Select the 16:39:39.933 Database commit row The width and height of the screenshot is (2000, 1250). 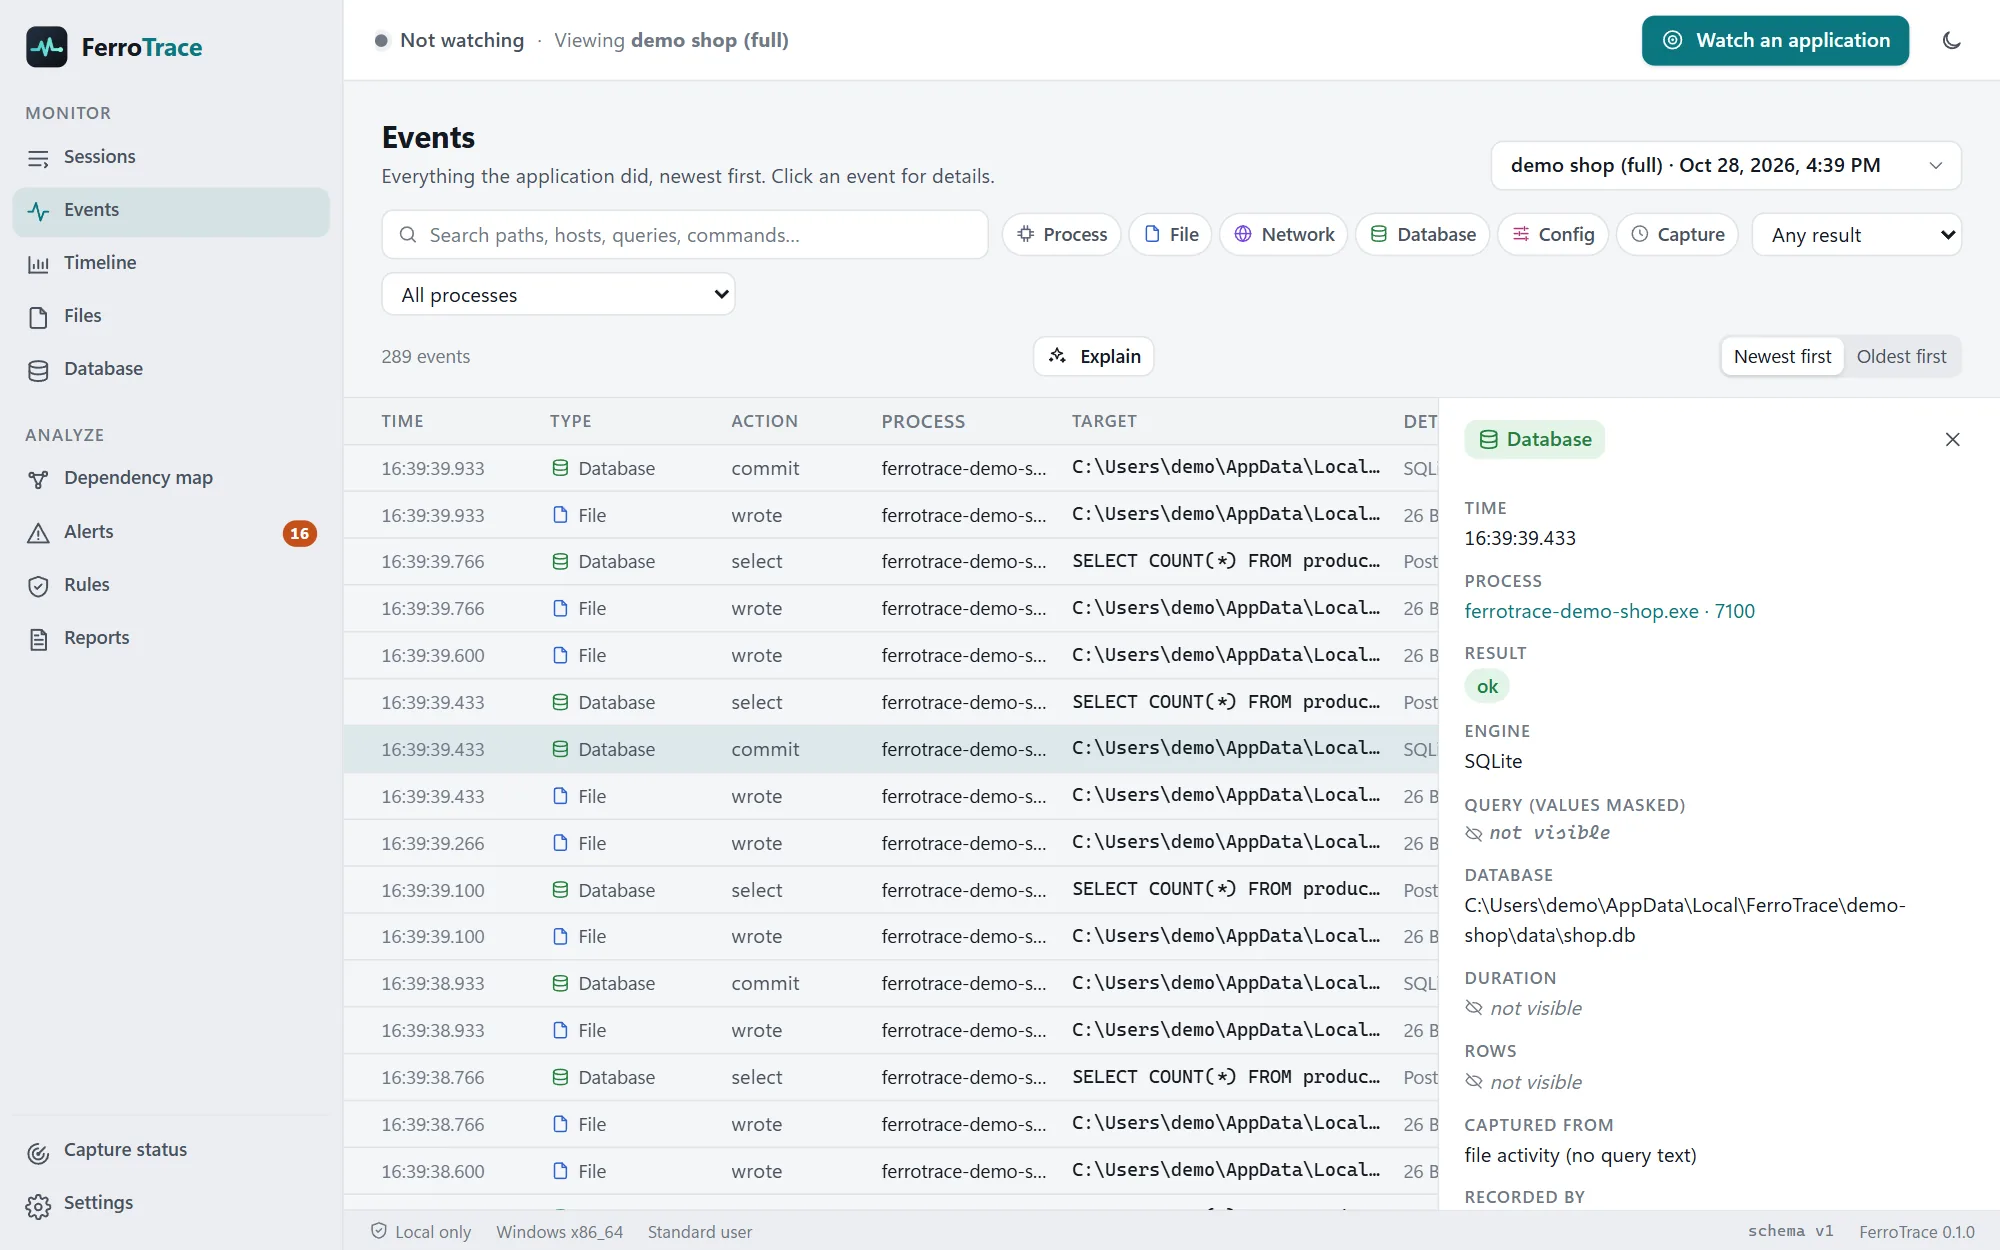[x=891, y=468]
